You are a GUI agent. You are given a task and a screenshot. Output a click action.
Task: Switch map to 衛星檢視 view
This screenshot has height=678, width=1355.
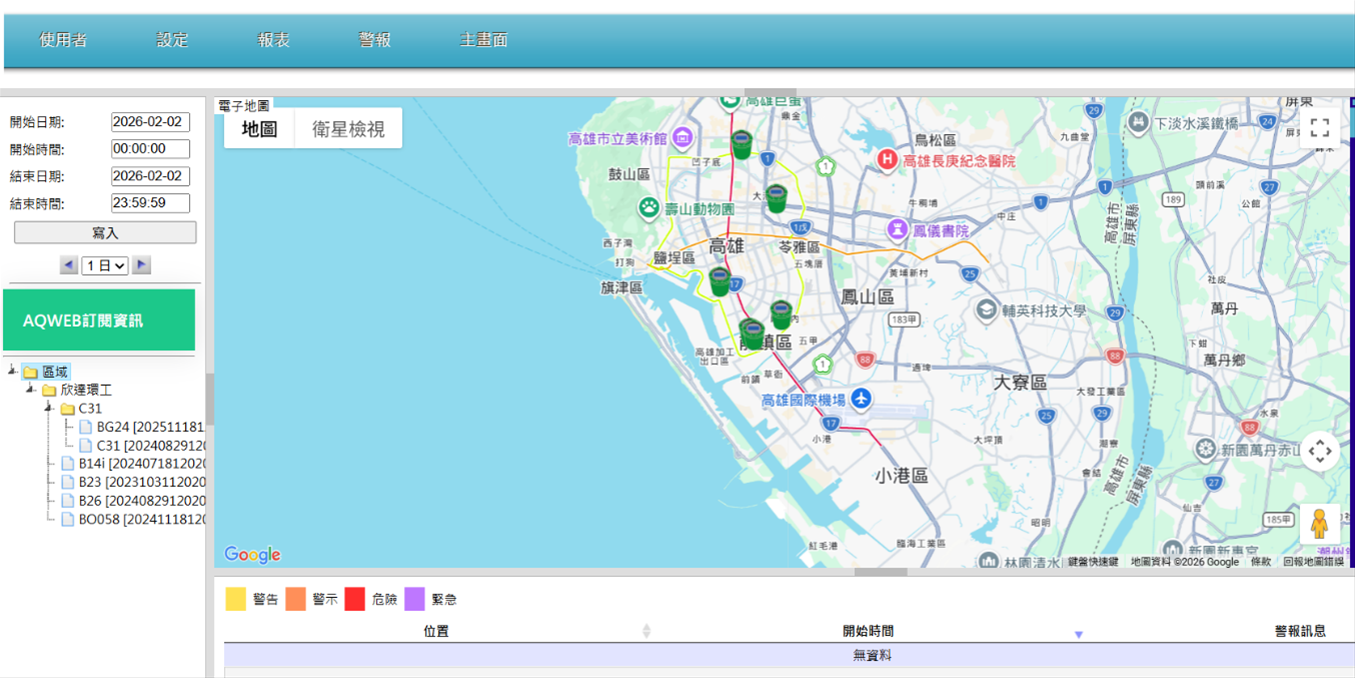coord(348,129)
